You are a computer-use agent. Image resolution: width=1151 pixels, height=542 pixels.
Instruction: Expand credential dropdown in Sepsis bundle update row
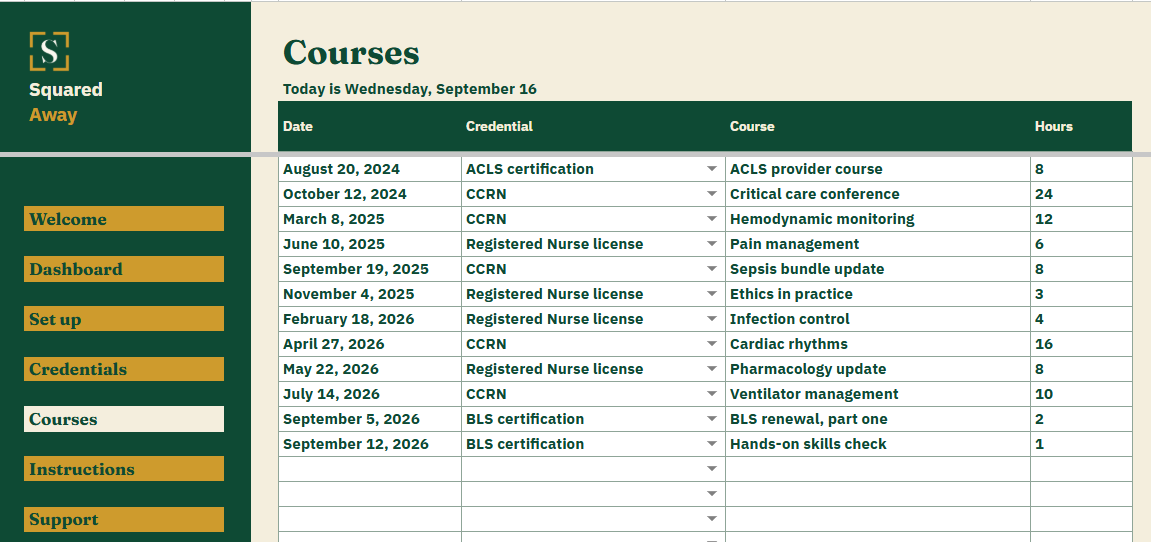[x=711, y=269]
